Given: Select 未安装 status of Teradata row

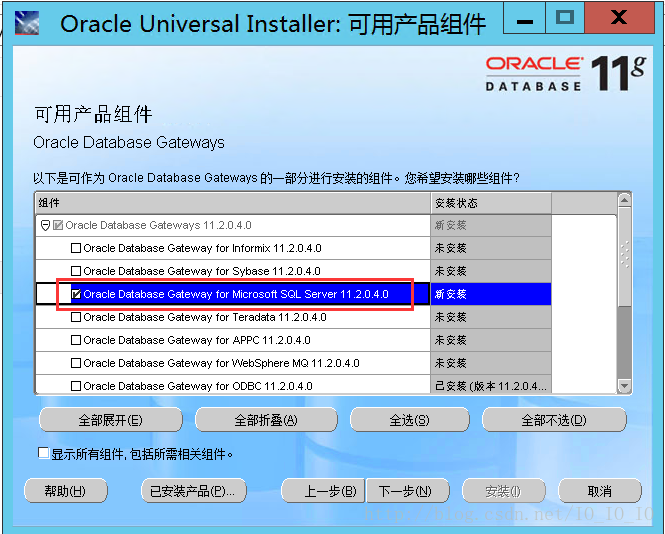Looking at the screenshot, I should coord(491,317).
